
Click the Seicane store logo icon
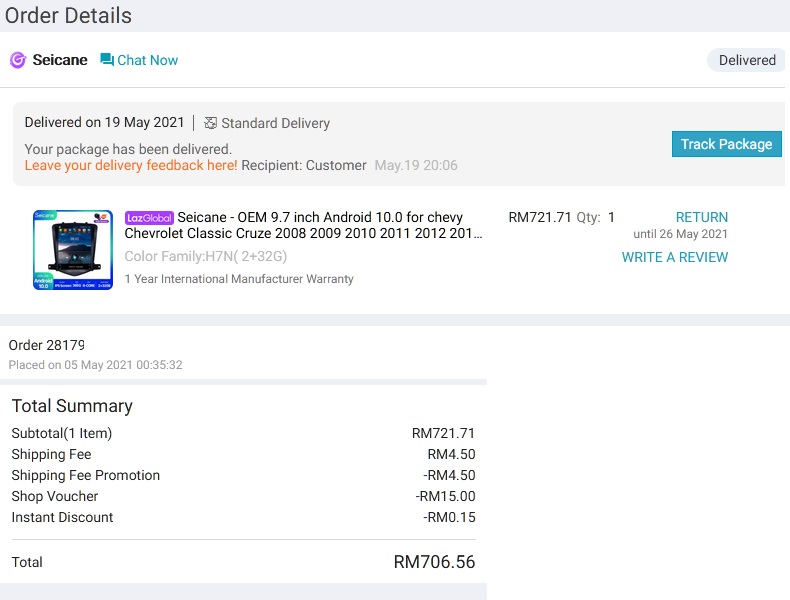[18, 60]
